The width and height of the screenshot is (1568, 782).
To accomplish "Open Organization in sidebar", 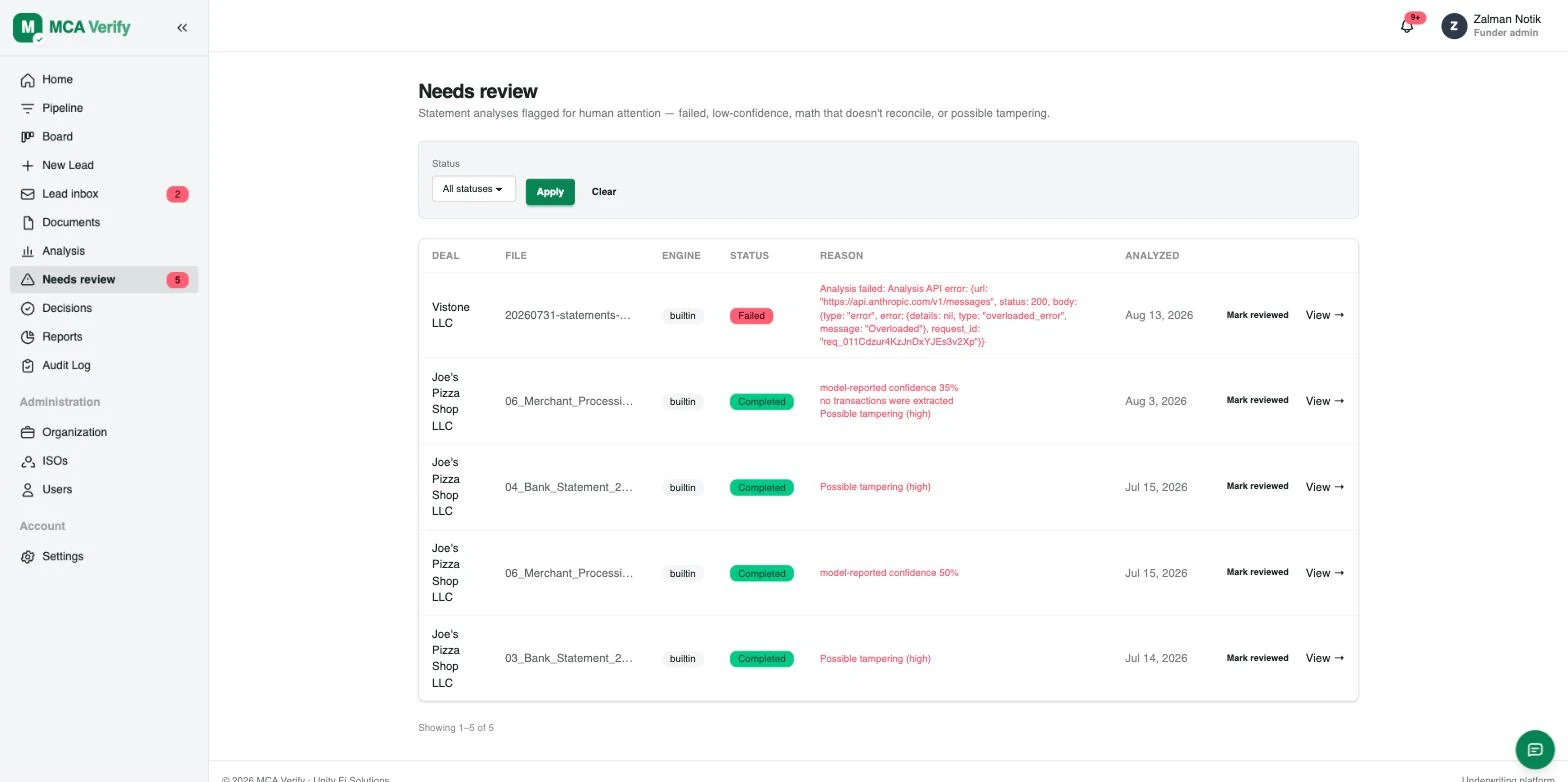I will coord(104,432).
